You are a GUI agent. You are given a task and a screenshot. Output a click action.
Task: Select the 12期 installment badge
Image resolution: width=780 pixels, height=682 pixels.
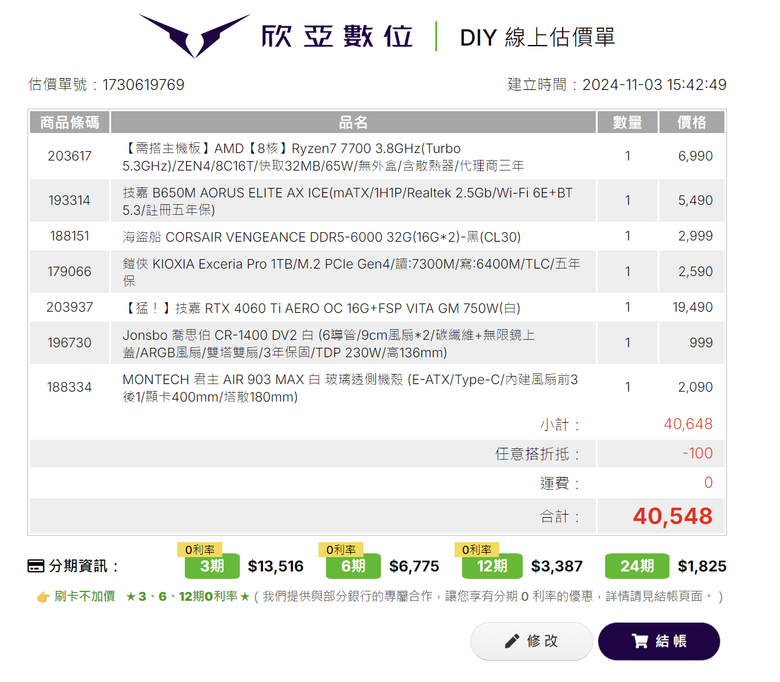(x=492, y=566)
